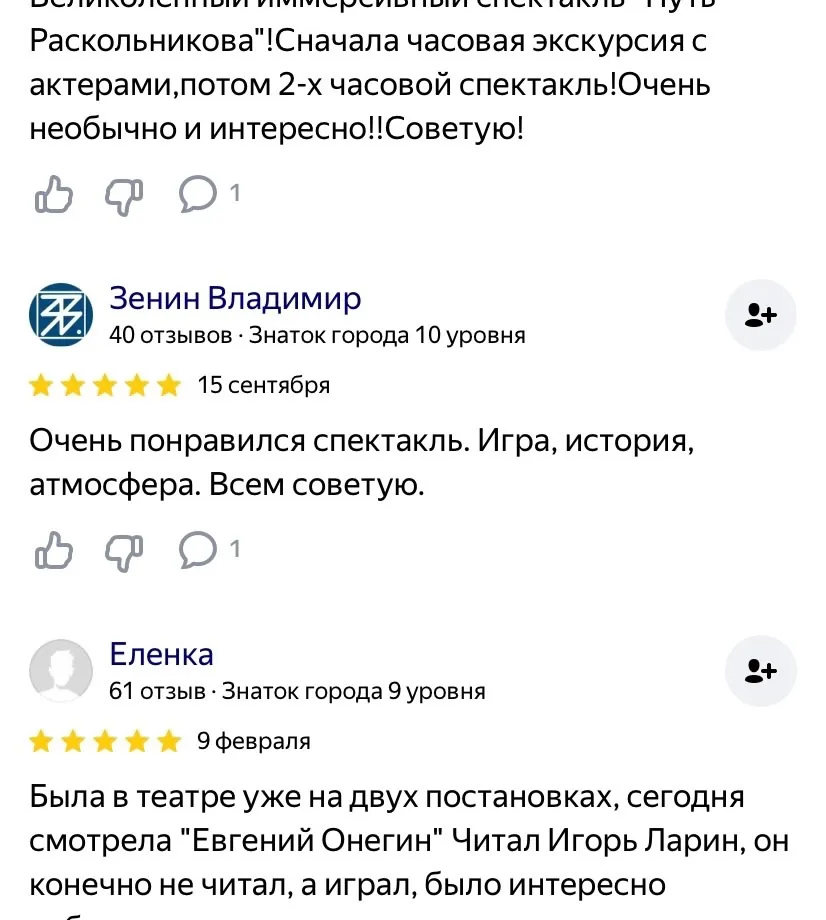Click the '40 отзывов' reviewer stats
This screenshot has height=920, width=826.
pyautogui.click(x=171, y=336)
